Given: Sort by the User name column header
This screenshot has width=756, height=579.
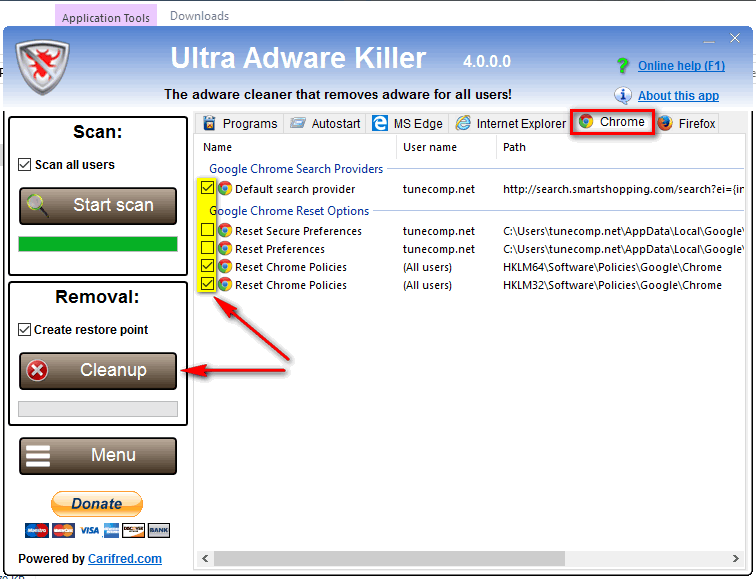Looking at the screenshot, I should (446, 147).
